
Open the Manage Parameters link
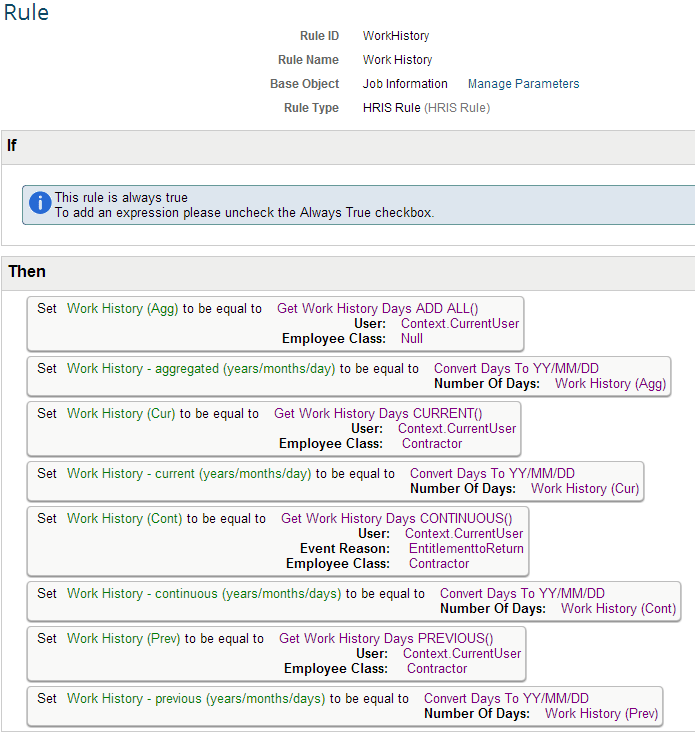coord(523,84)
